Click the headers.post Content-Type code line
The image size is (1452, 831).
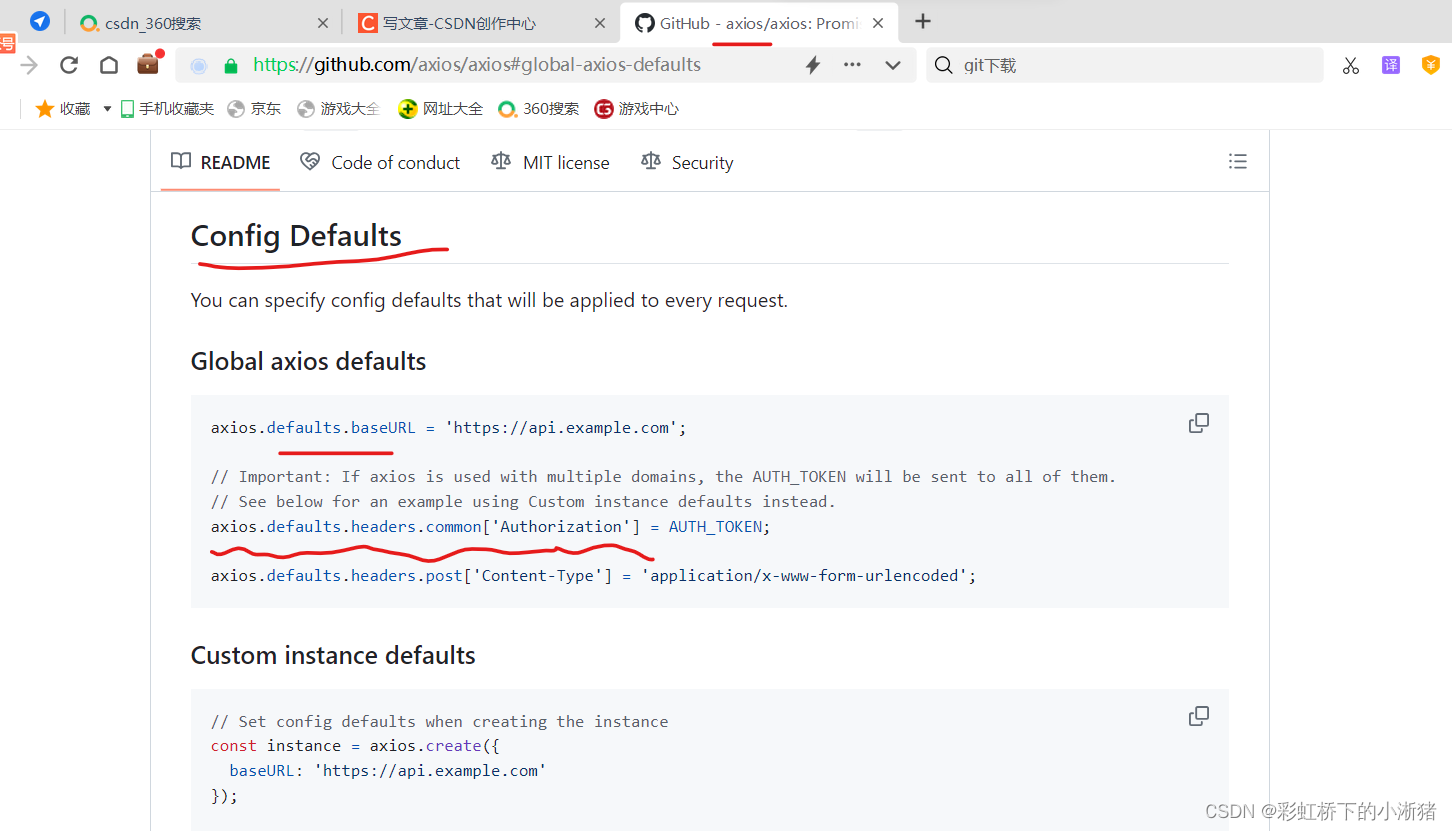pyautogui.click(x=593, y=576)
